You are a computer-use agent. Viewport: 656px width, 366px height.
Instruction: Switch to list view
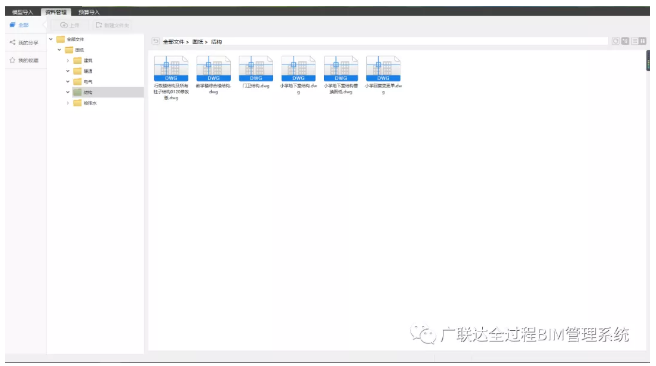[x=635, y=41]
